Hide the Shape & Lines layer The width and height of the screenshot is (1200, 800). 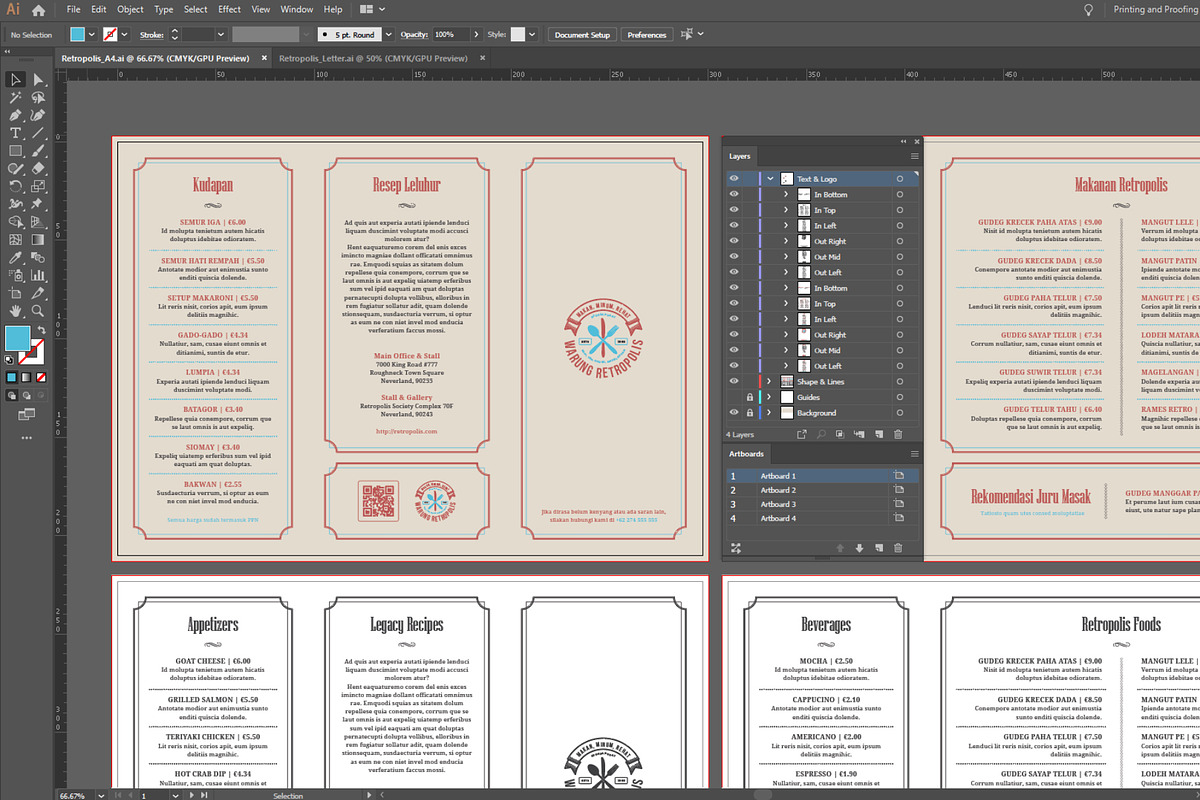tap(734, 382)
